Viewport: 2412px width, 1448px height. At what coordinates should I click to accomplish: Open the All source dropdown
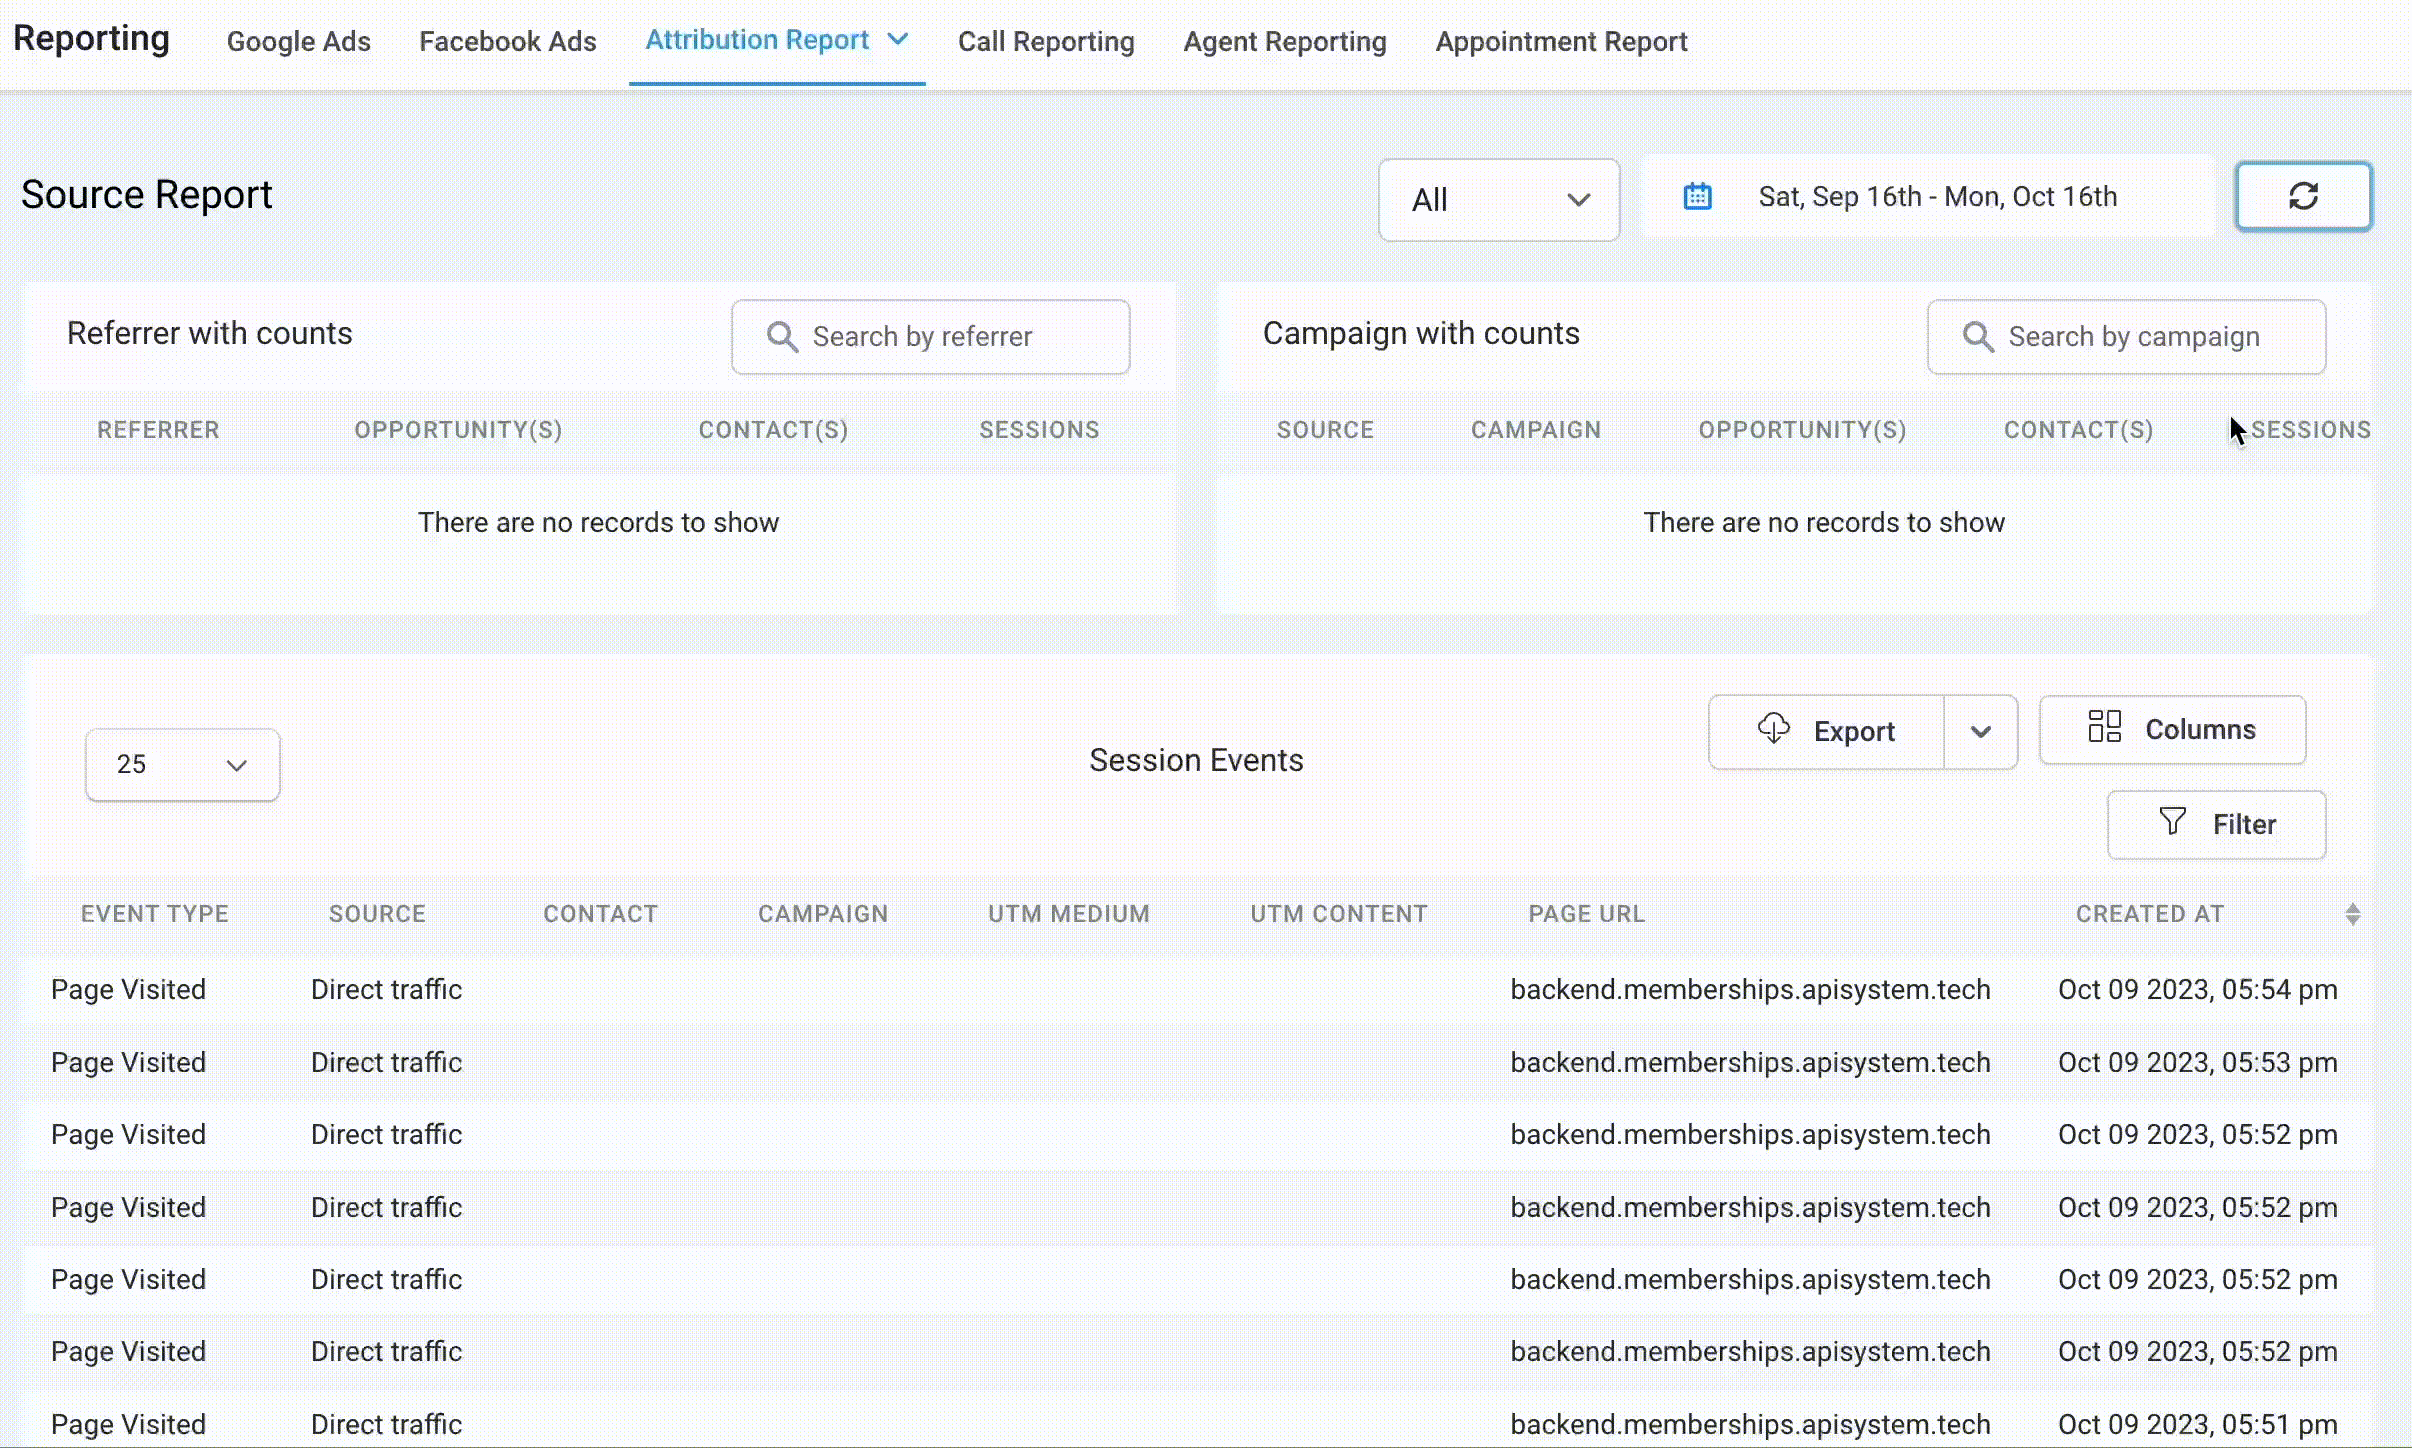coord(1498,200)
